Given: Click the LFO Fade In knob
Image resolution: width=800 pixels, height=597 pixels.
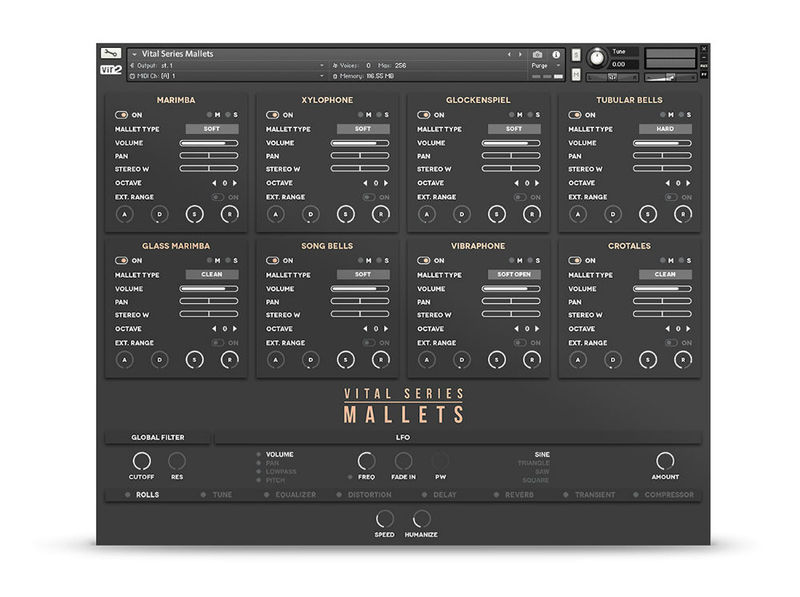Looking at the screenshot, I should coord(403,461).
